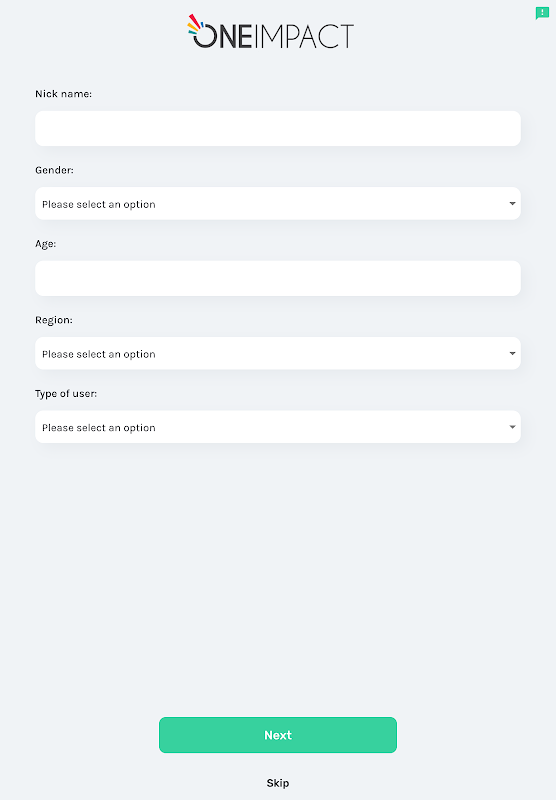Open the Gender selection dropdown
Image resolution: width=556 pixels, height=800 pixels.
point(277,204)
